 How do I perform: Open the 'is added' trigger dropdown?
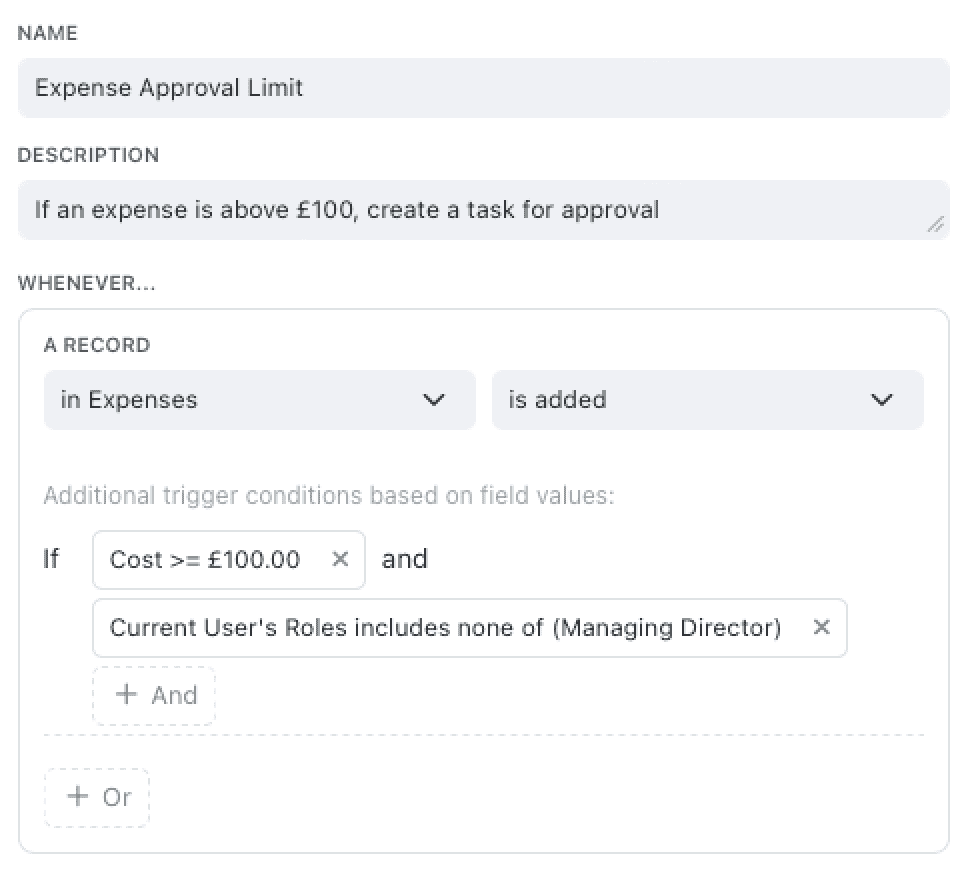(x=707, y=400)
